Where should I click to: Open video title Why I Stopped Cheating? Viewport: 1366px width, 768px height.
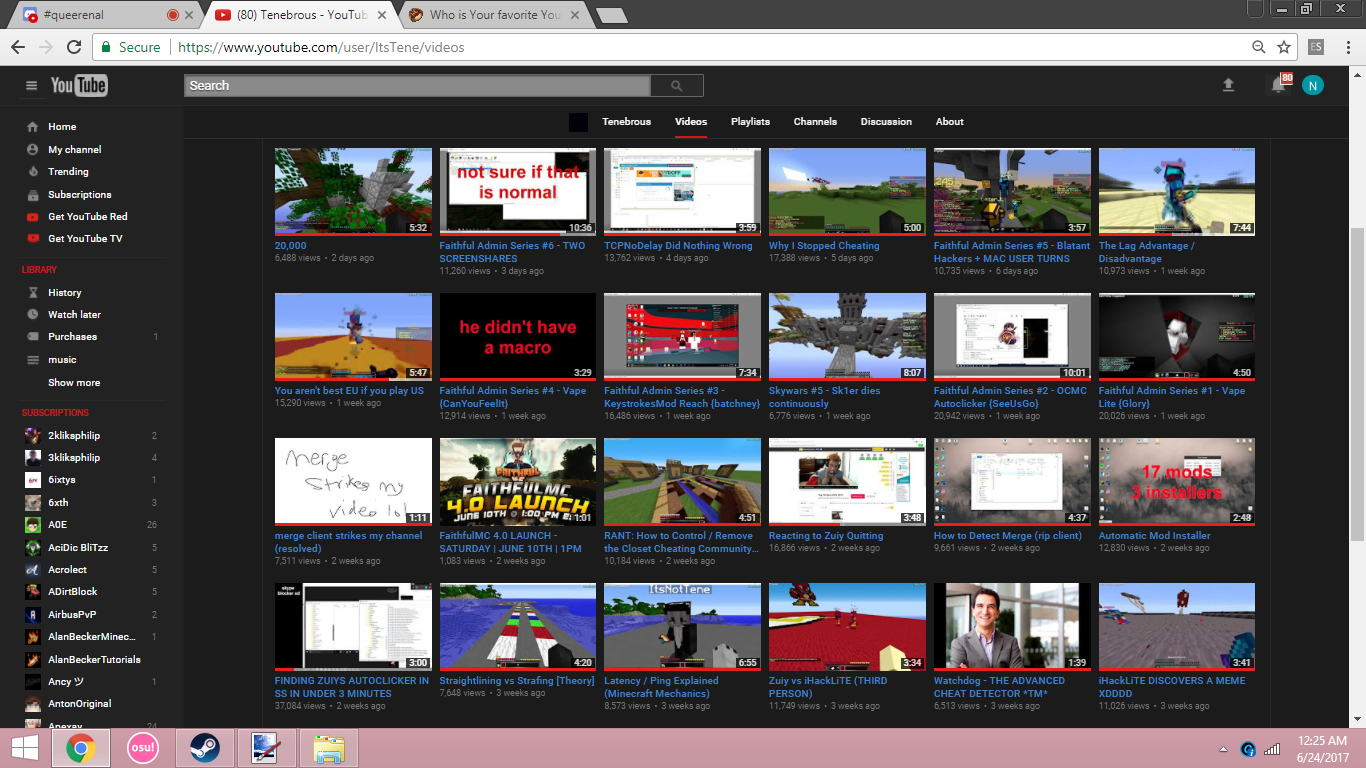click(824, 246)
